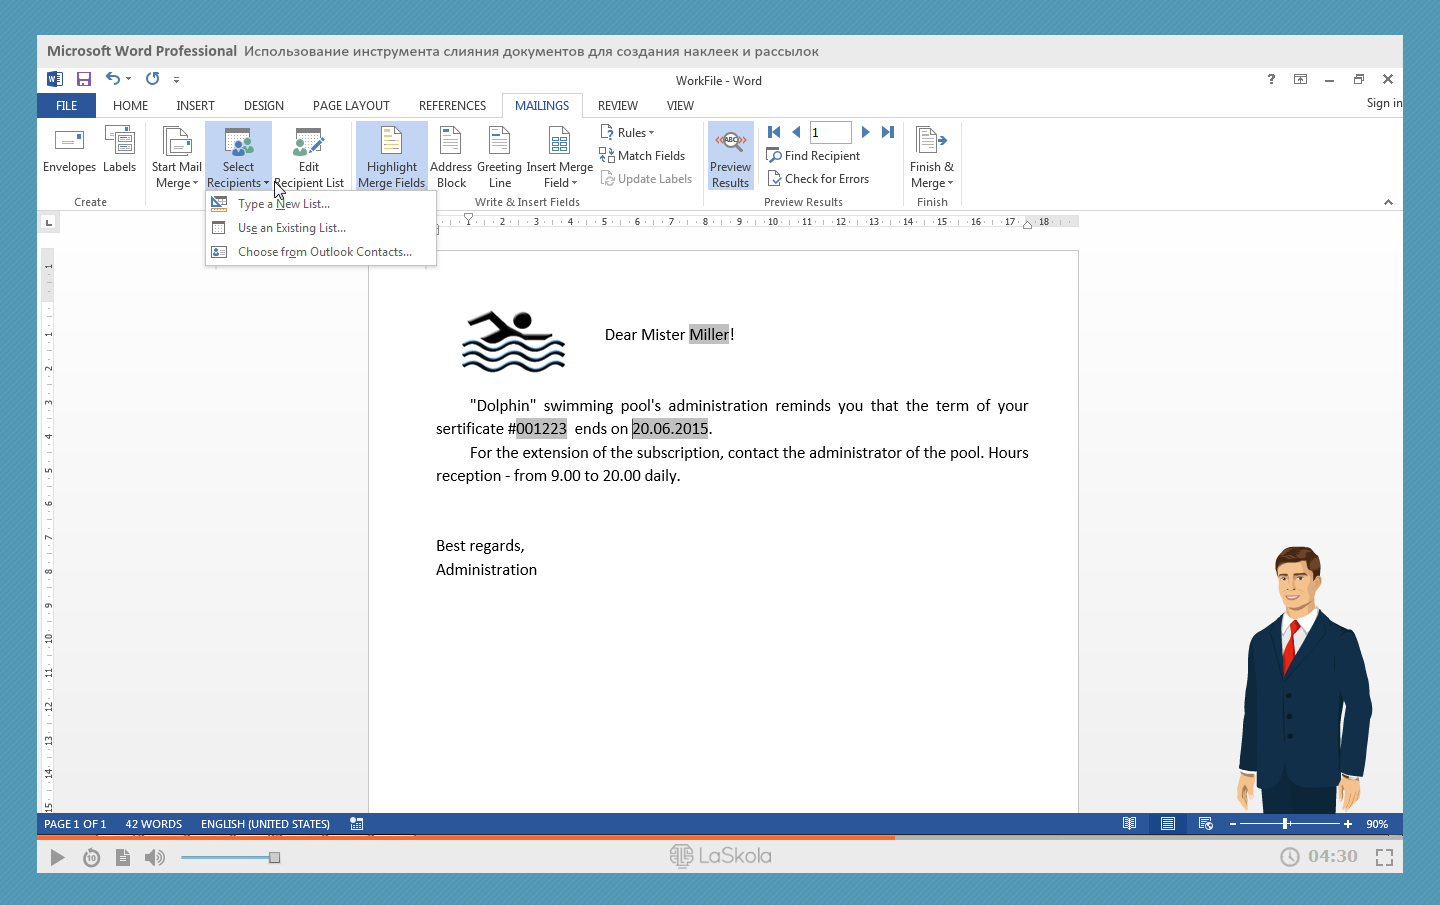Click the Save icon in quick access toolbar
1440x905 pixels.
tap(84, 79)
